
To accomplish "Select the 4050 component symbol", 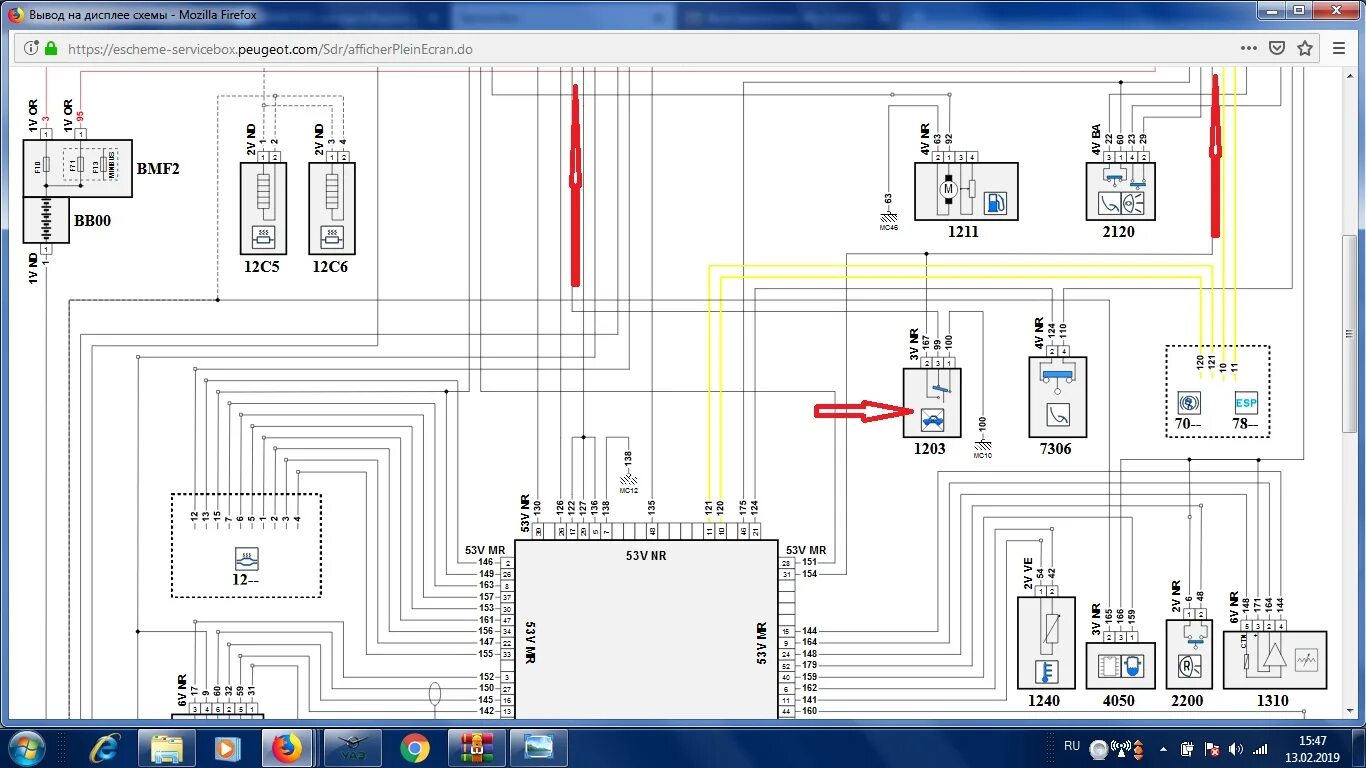I will [x=1120, y=666].
